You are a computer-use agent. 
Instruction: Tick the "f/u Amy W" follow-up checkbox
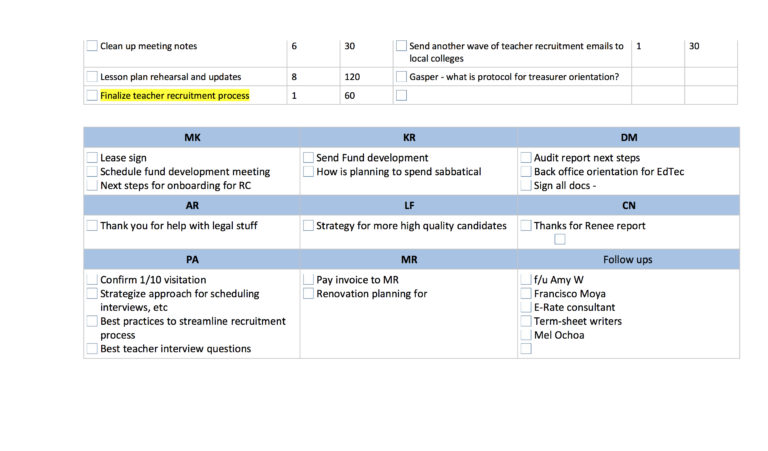pos(526,280)
